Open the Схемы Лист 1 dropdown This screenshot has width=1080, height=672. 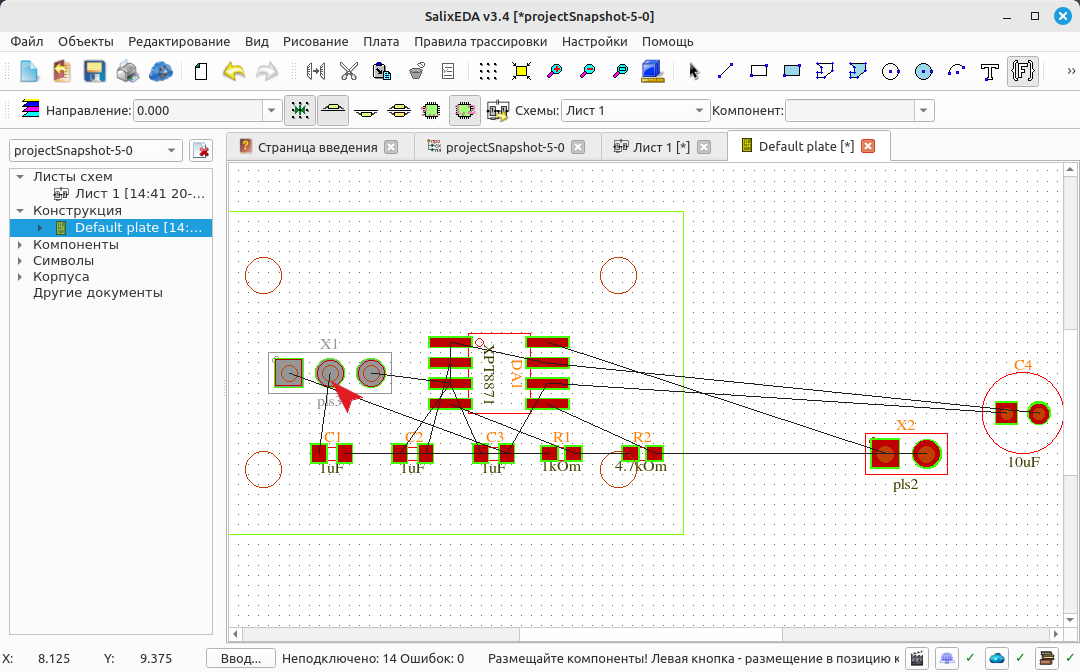tap(699, 110)
